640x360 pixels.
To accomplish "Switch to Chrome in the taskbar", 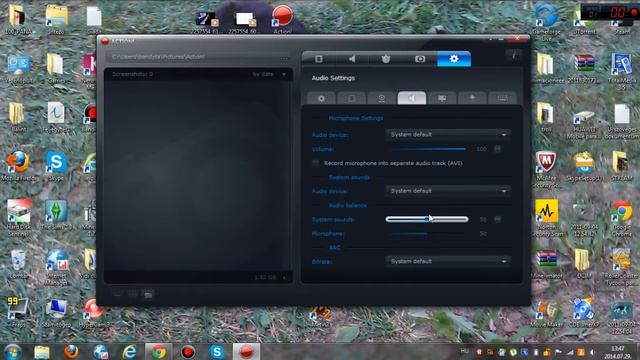I will click(x=158, y=351).
